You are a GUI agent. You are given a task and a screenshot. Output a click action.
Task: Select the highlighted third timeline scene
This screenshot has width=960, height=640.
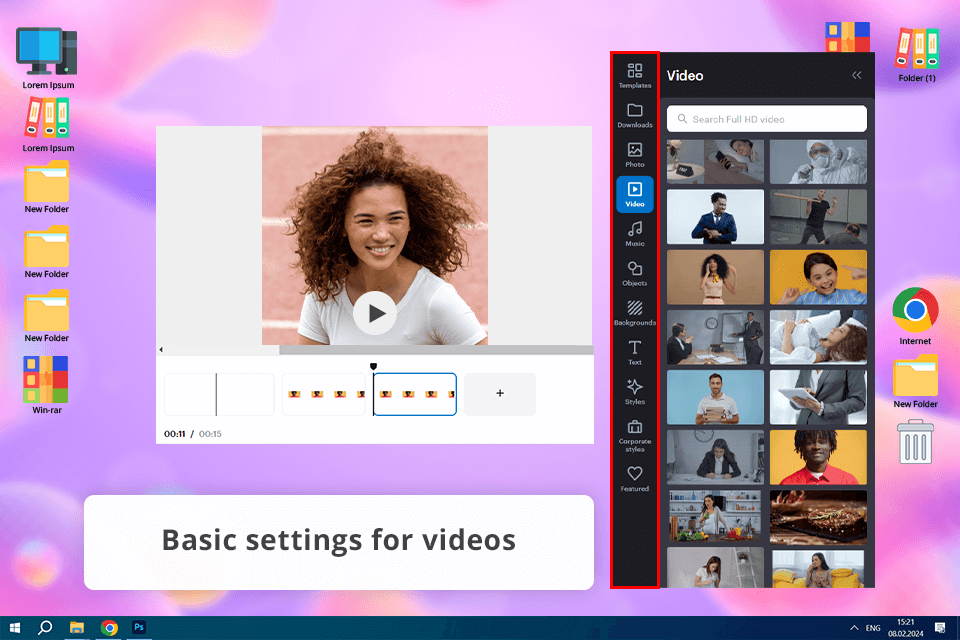[415, 394]
